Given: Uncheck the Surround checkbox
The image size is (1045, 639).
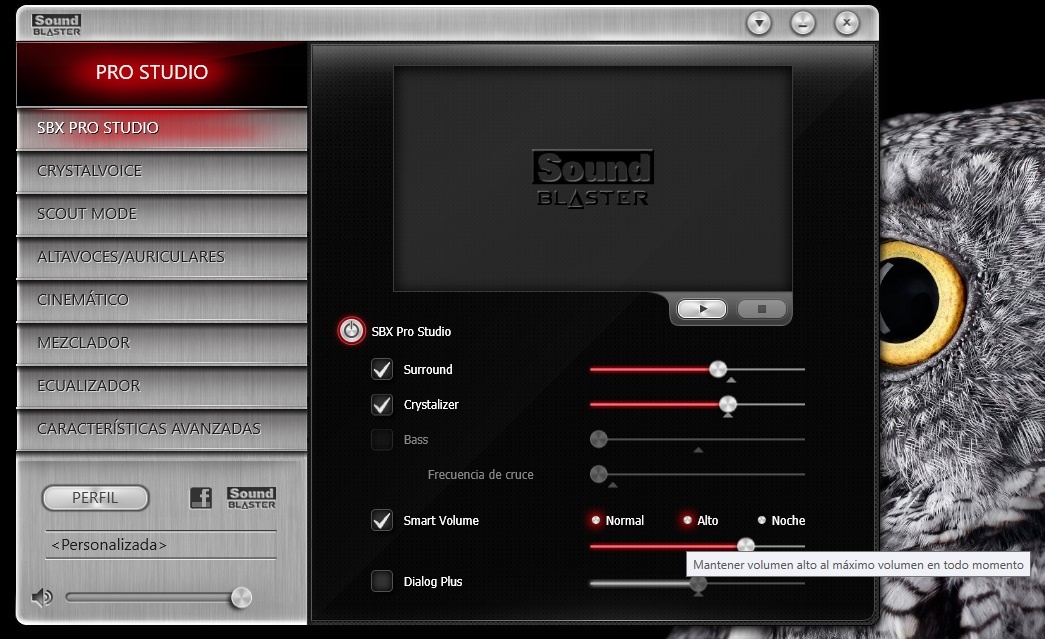Looking at the screenshot, I should [x=382, y=369].
